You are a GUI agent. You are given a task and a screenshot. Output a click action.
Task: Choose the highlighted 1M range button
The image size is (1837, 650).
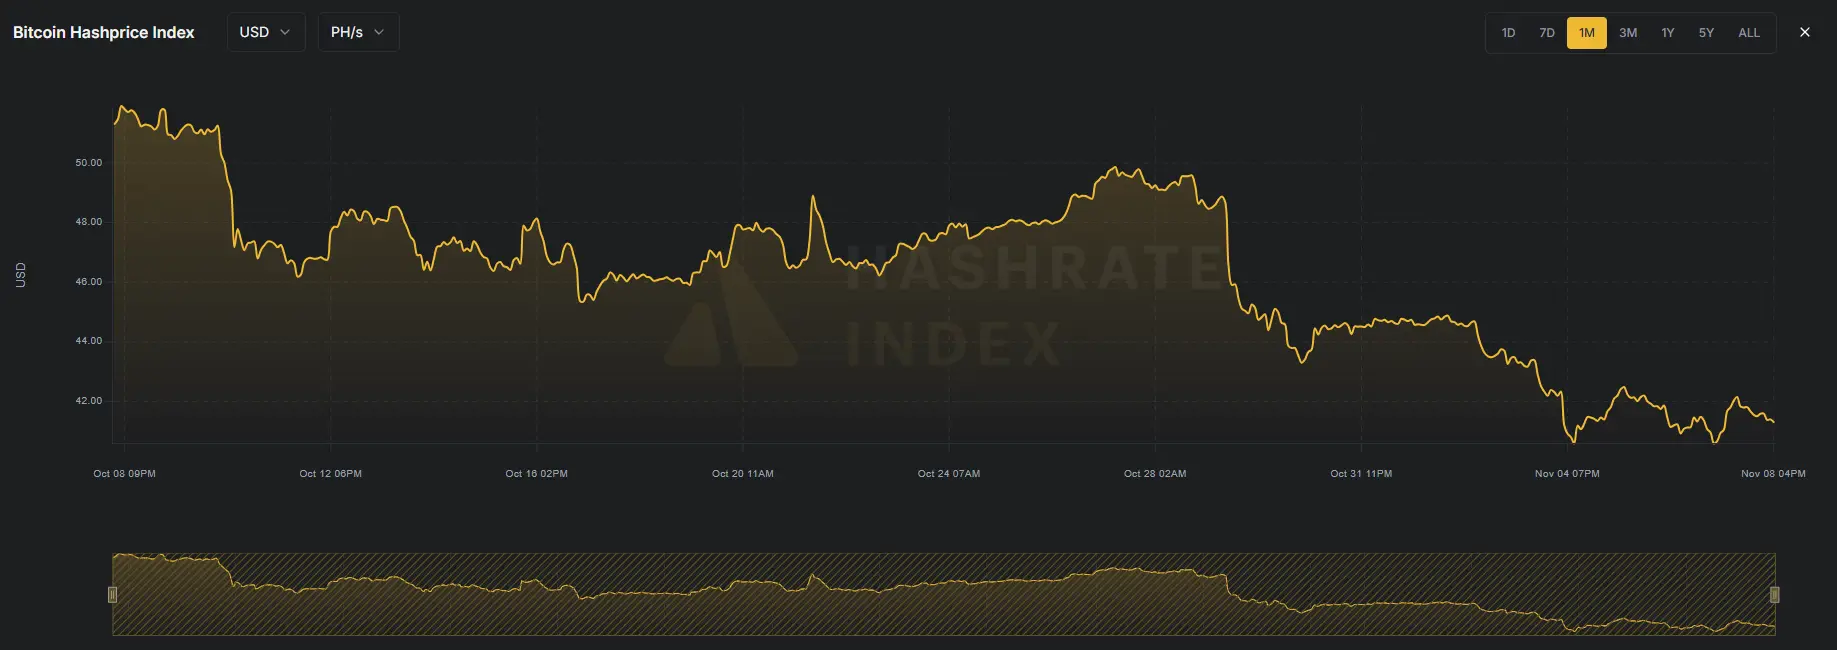pyautogui.click(x=1586, y=33)
